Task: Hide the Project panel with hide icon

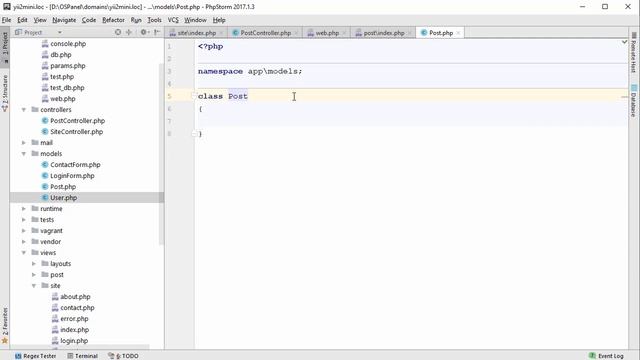Action: tap(157, 32)
